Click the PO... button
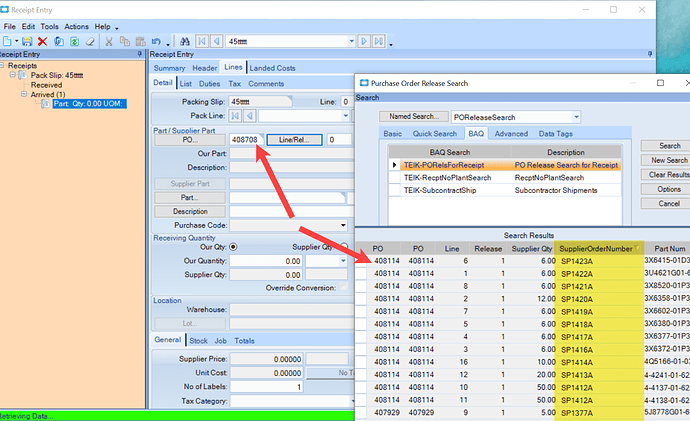690x421 pixels. point(190,140)
